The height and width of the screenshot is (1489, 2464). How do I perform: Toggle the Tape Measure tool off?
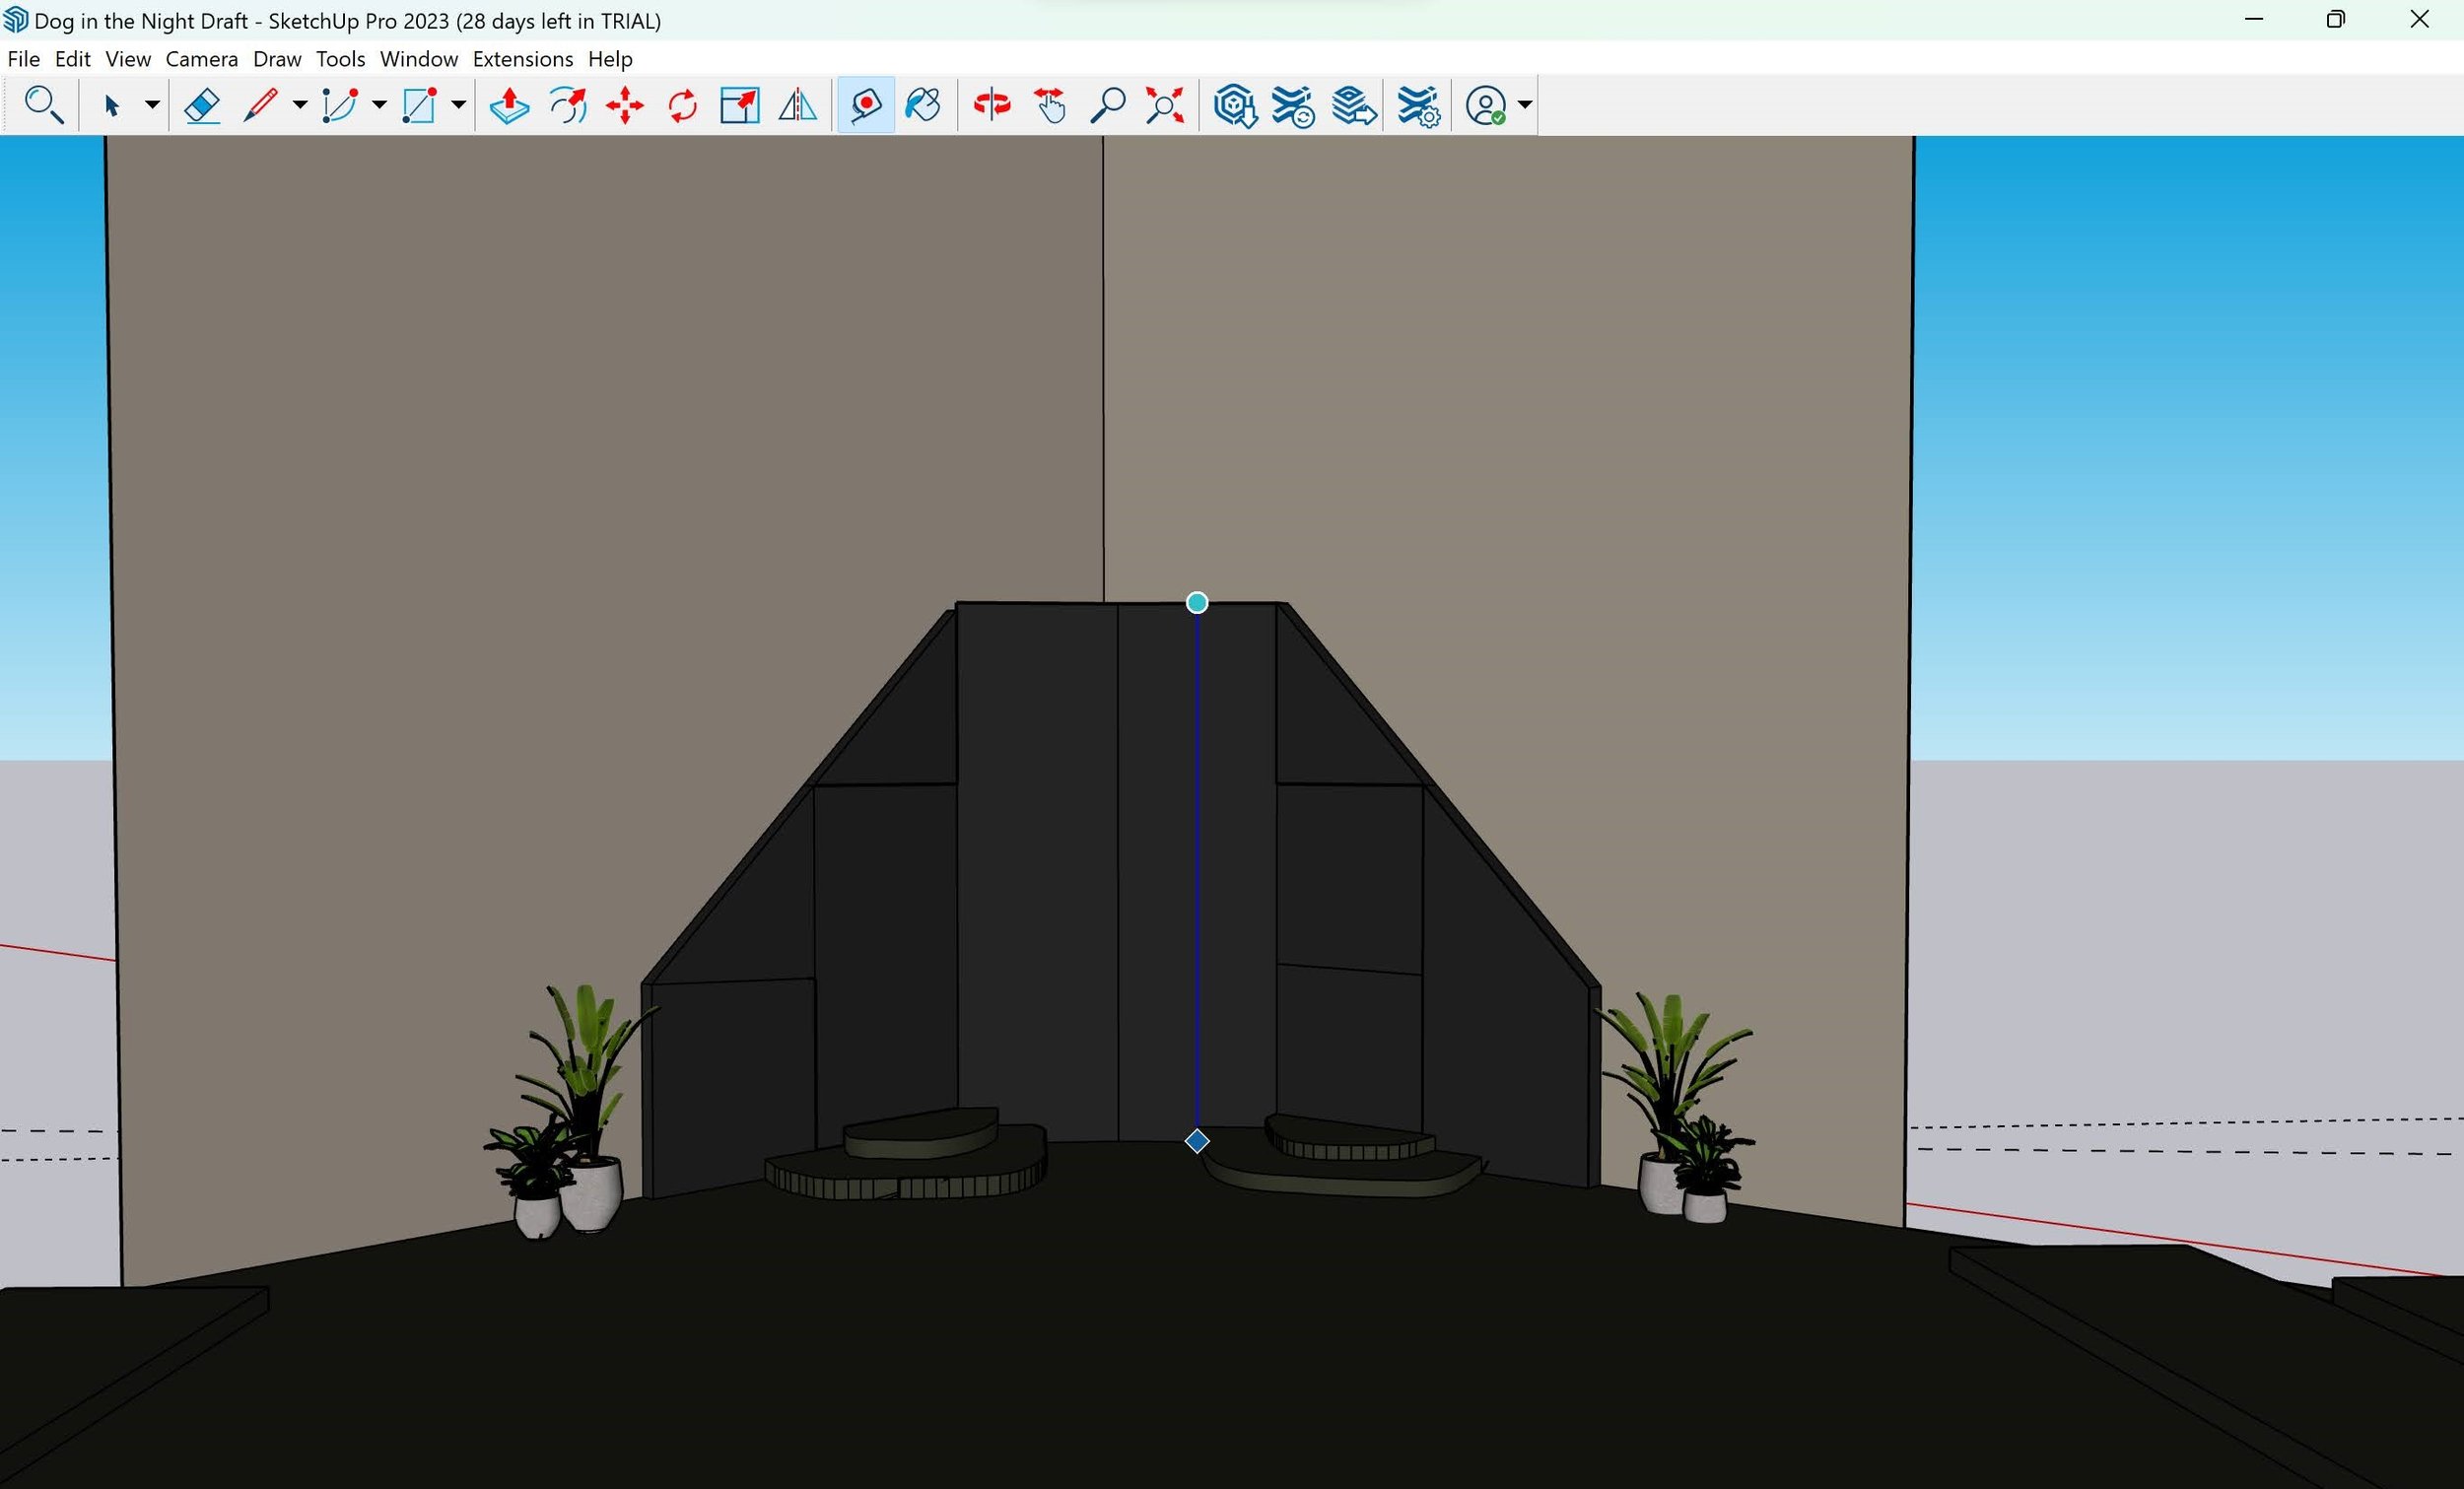pyautogui.click(x=865, y=104)
